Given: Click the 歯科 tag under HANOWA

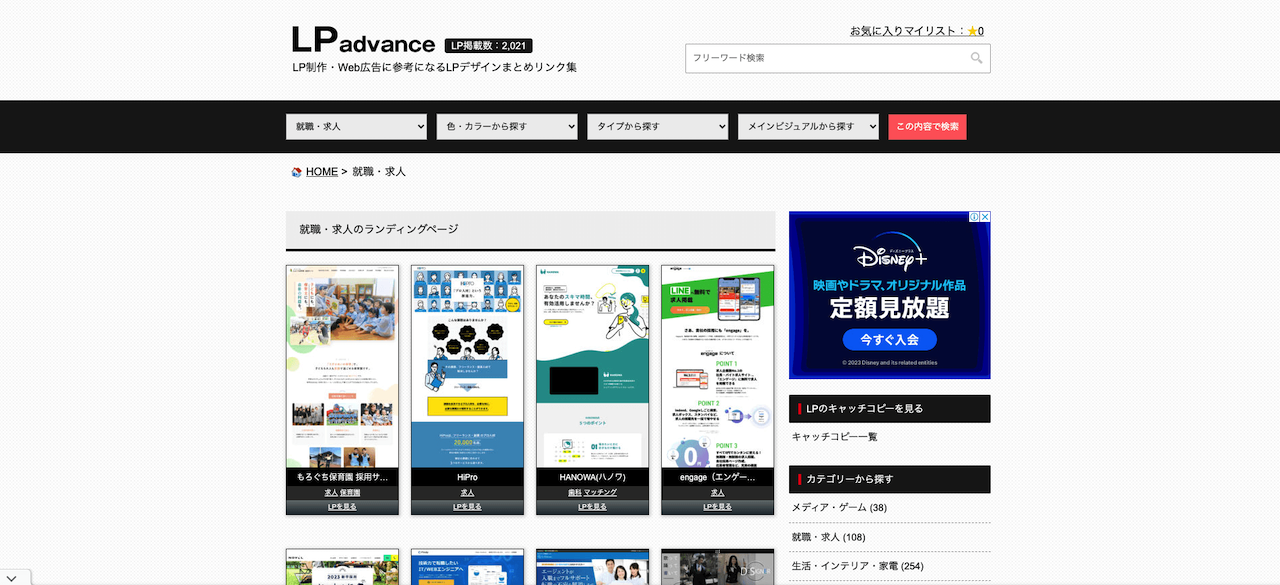Looking at the screenshot, I should point(577,492).
